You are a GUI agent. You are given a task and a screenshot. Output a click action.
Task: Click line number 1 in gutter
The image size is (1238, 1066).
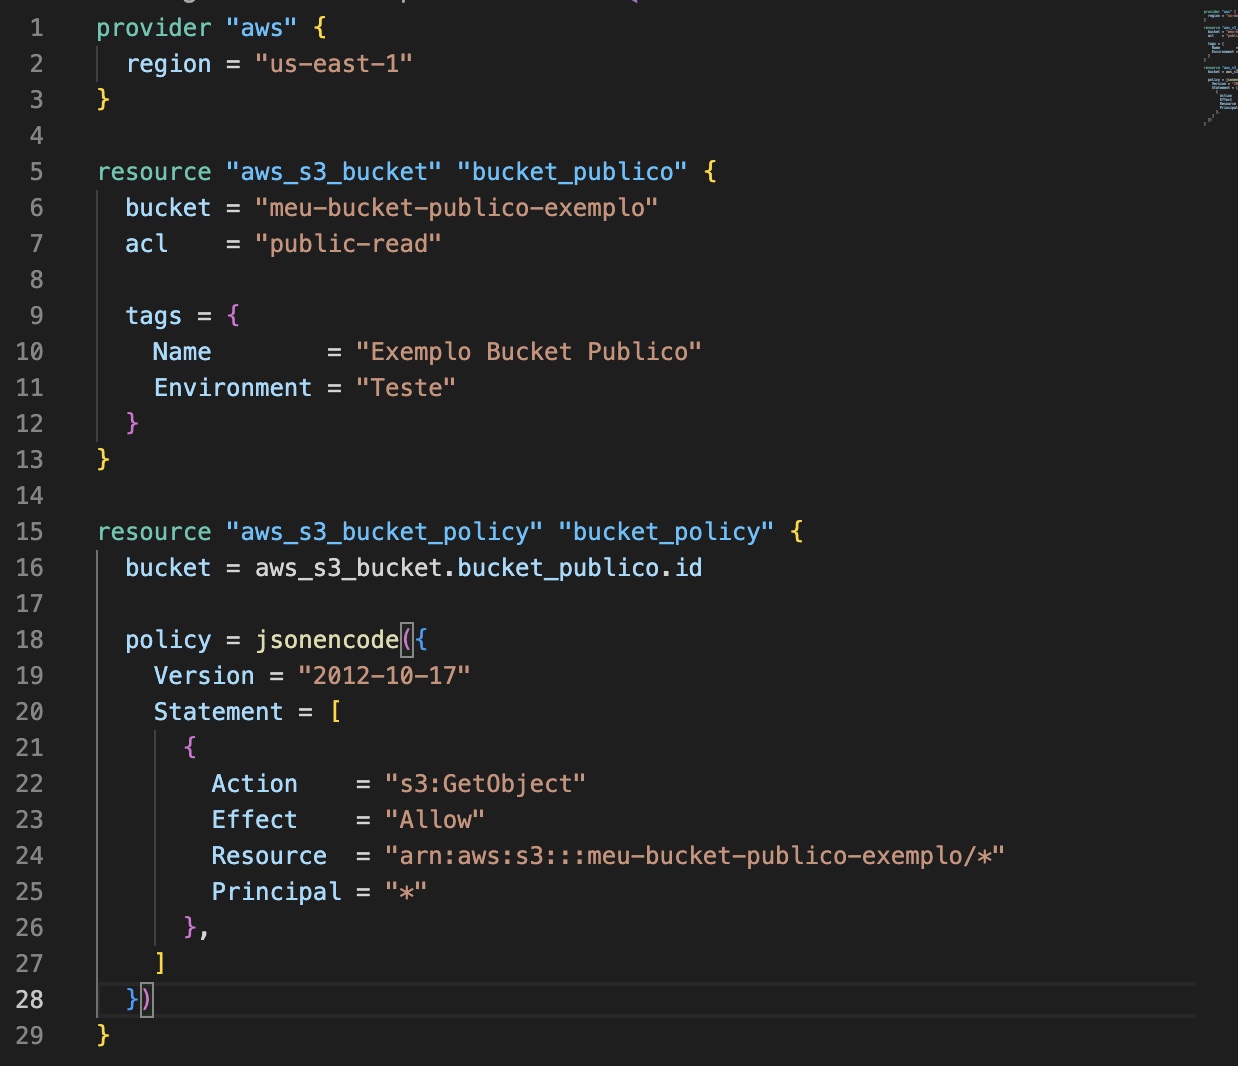36,28
